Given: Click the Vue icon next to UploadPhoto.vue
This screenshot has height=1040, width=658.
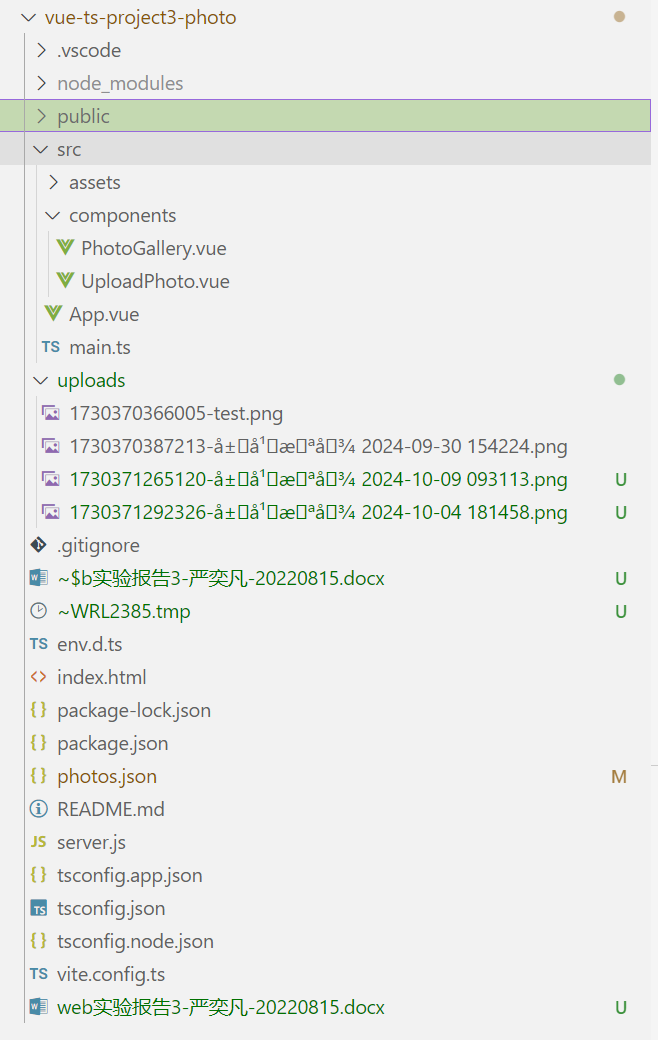Looking at the screenshot, I should tap(66, 281).
